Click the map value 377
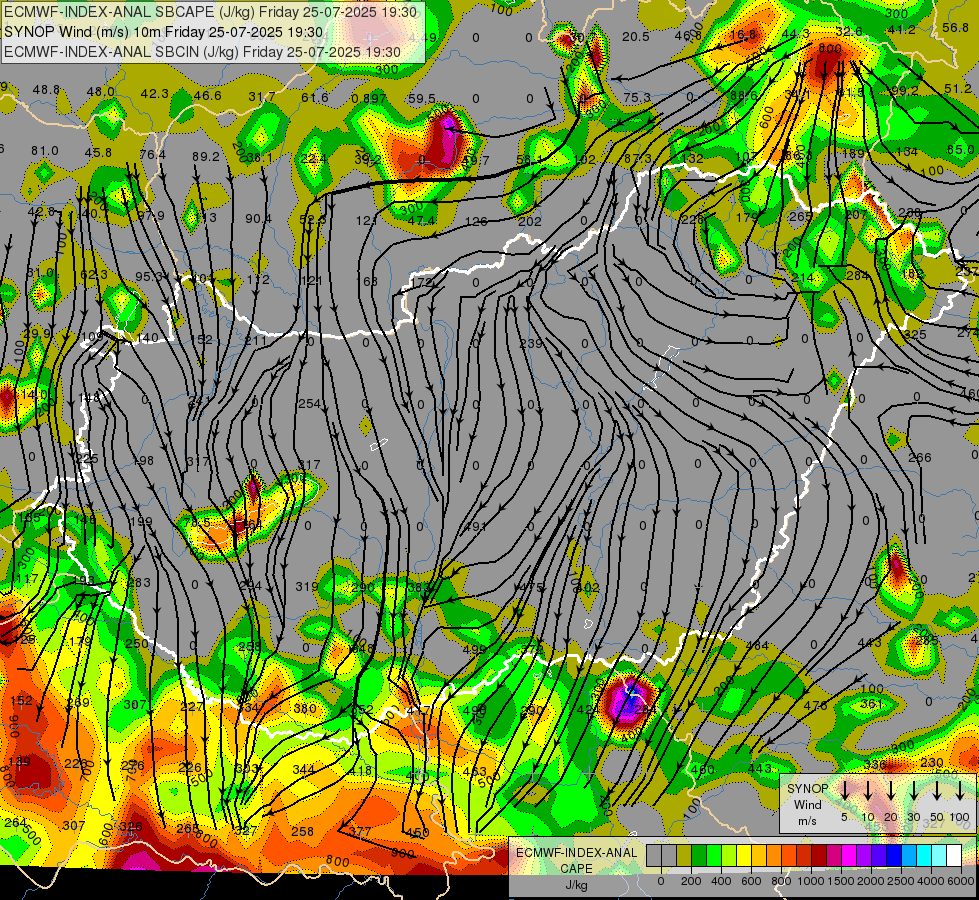 click(360, 831)
